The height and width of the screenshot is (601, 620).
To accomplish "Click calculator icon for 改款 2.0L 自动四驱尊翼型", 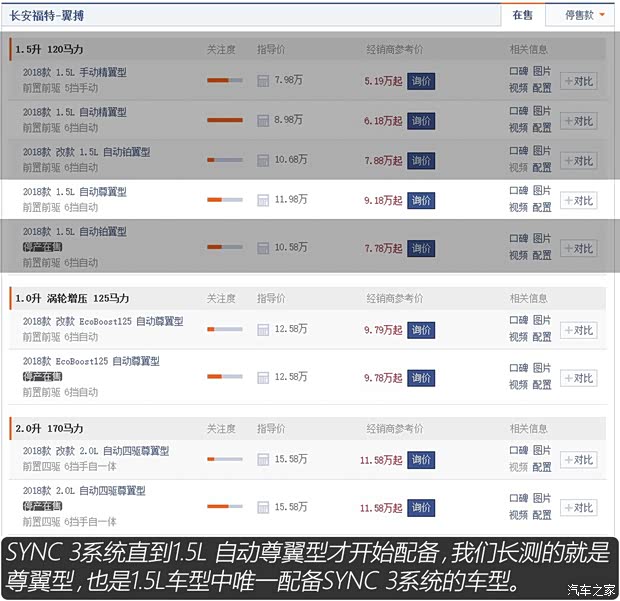I will [x=263, y=460].
